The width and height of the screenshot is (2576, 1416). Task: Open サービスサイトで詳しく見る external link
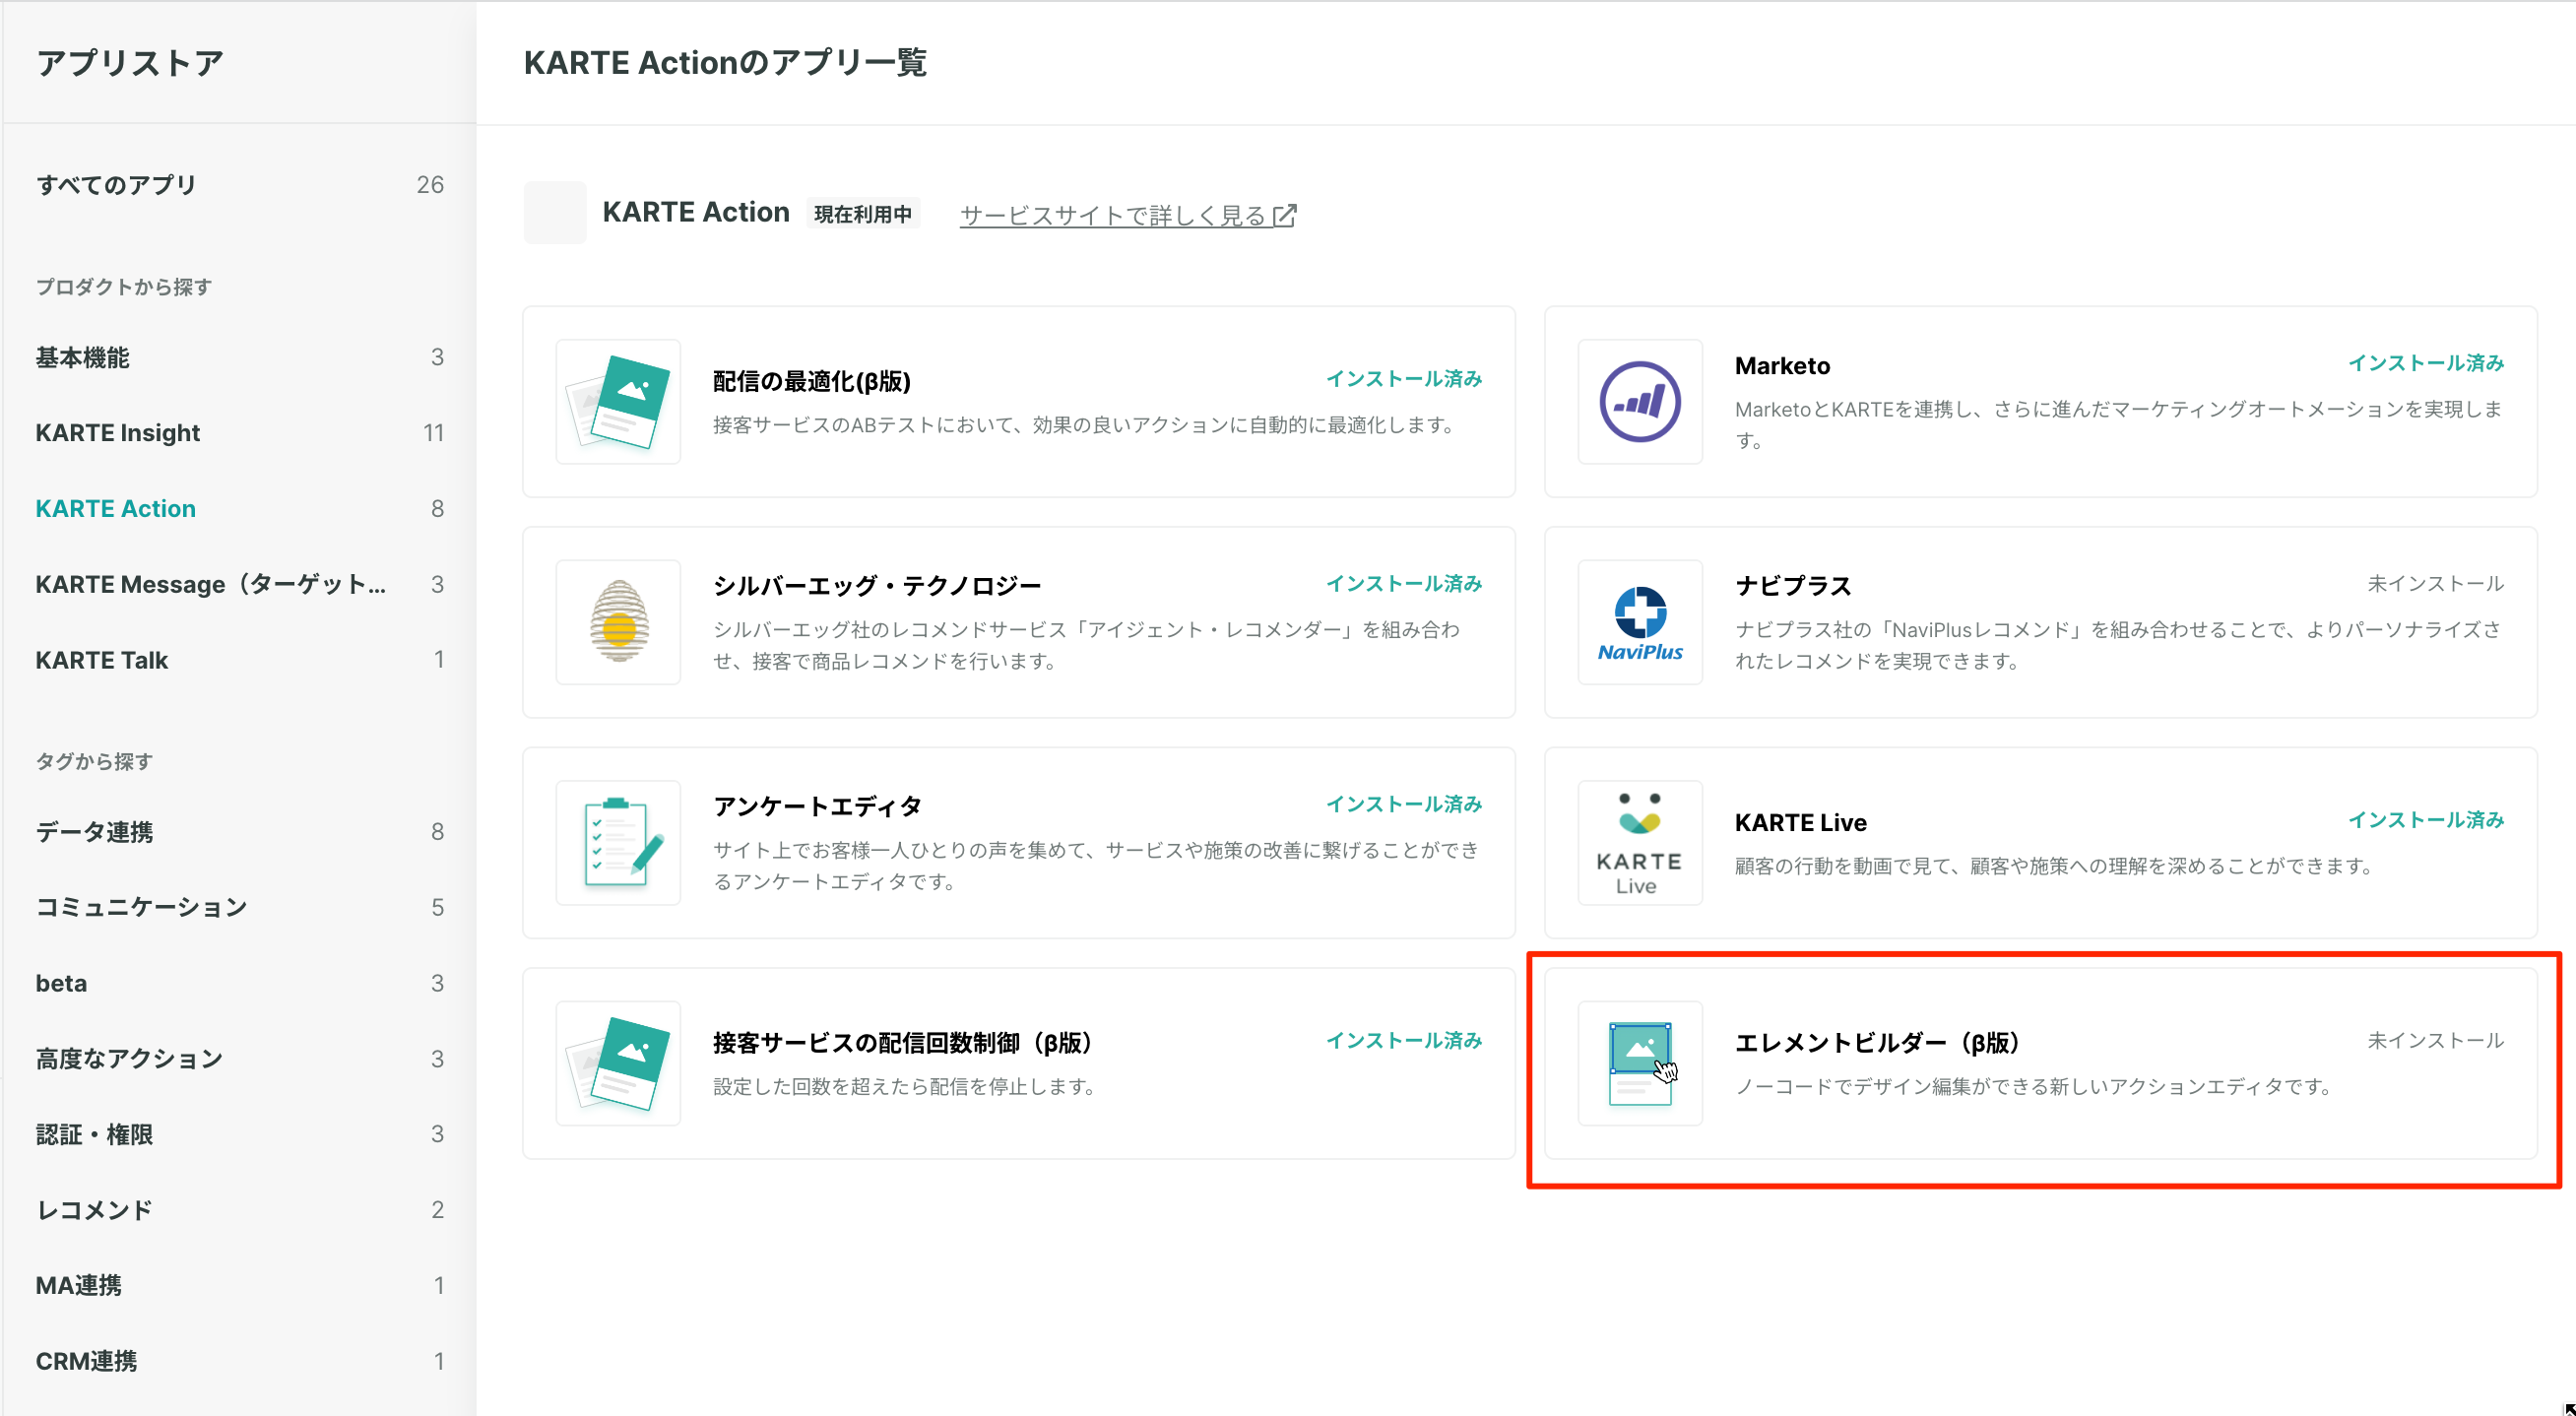tap(1127, 215)
